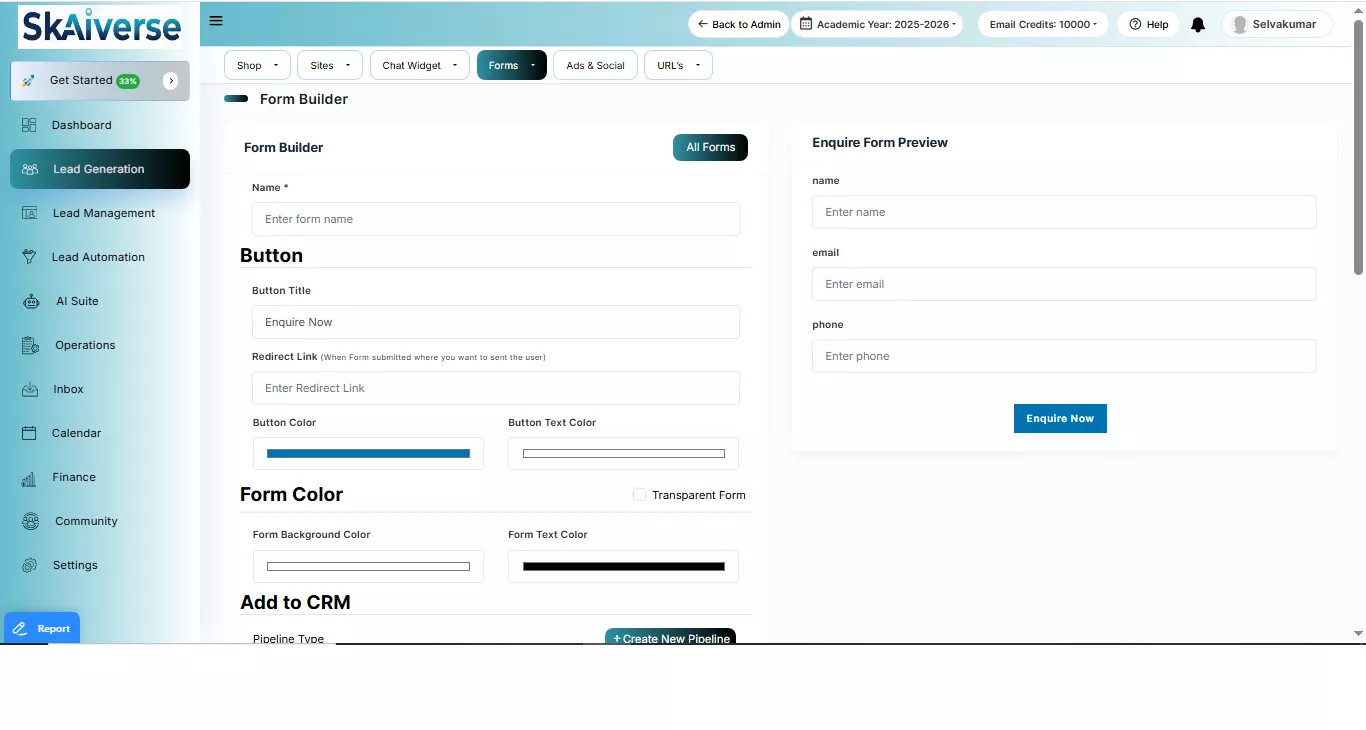Click the Calendar icon in sidebar
This screenshot has height=730, width=1366.
pos(30,433)
